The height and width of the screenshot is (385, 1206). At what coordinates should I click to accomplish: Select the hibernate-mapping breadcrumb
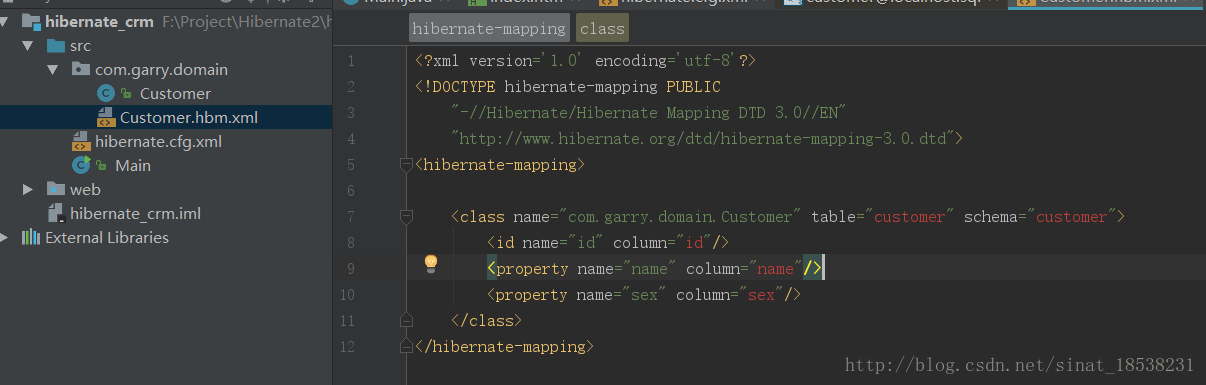(x=488, y=29)
